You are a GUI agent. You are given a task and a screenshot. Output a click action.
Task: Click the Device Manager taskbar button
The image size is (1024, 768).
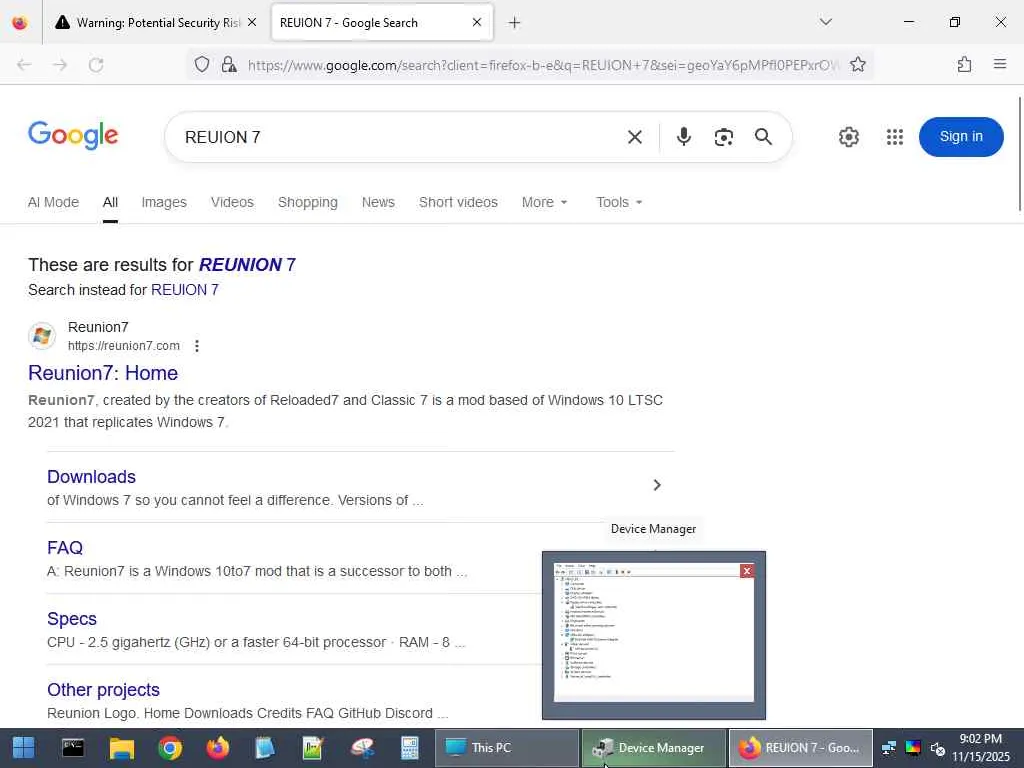click(x=654, y=748)
